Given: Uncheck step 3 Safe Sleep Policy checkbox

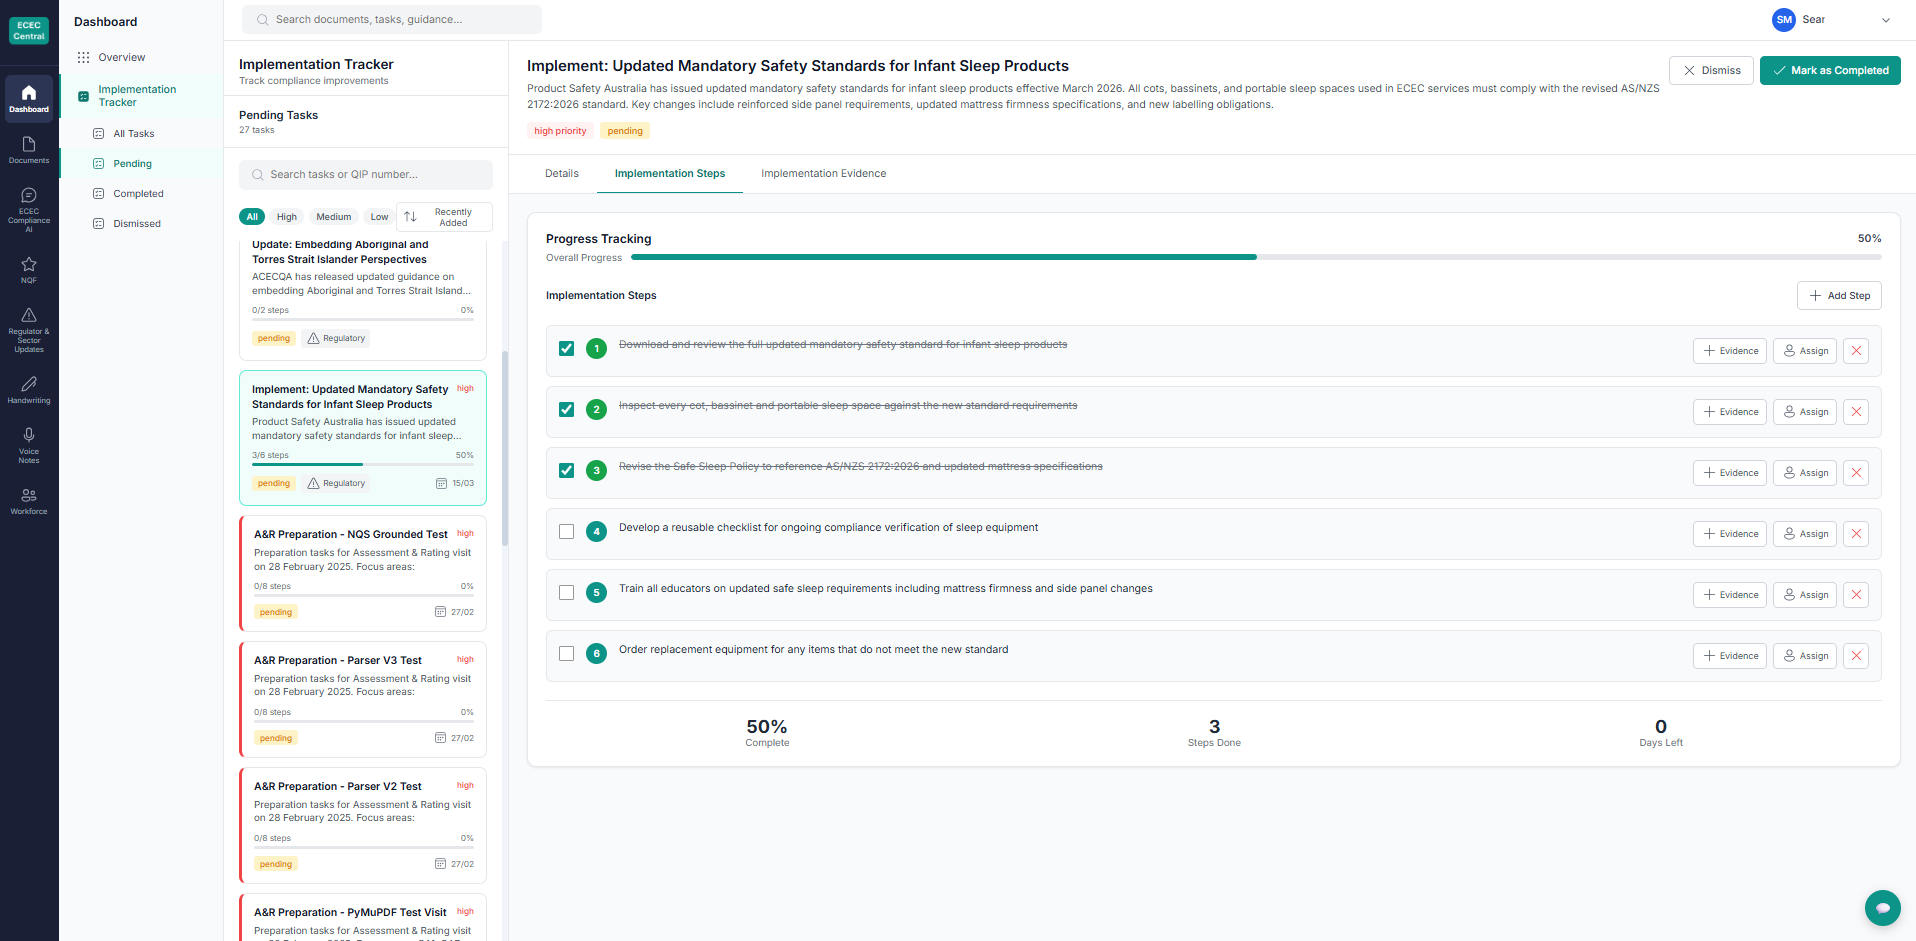Looking at the screenshot, I should [566, 471].
